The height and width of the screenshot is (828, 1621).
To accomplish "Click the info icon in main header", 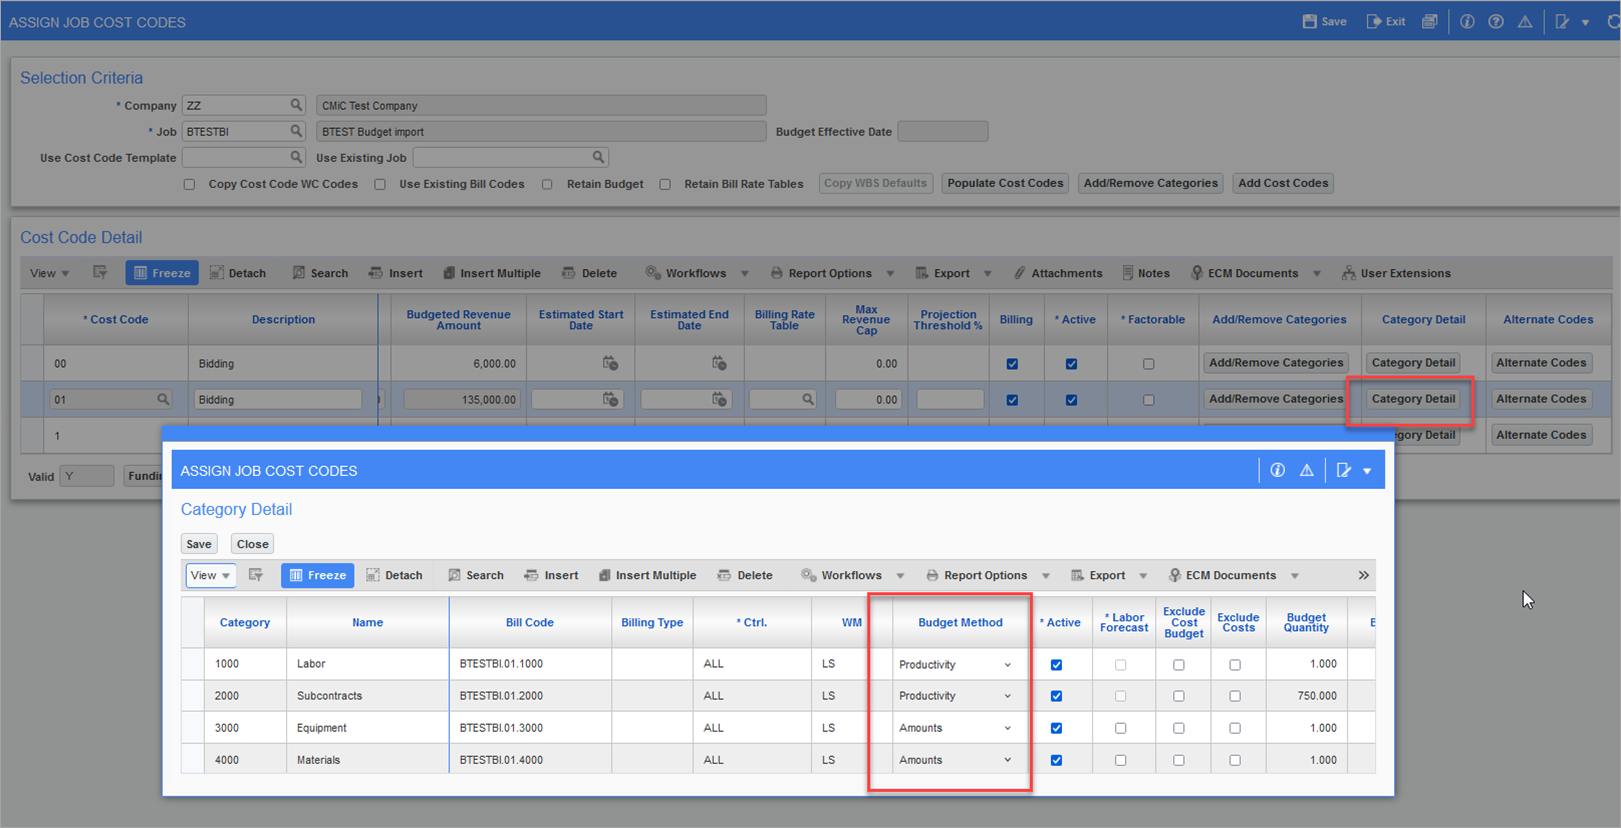I will point(1467,21).
